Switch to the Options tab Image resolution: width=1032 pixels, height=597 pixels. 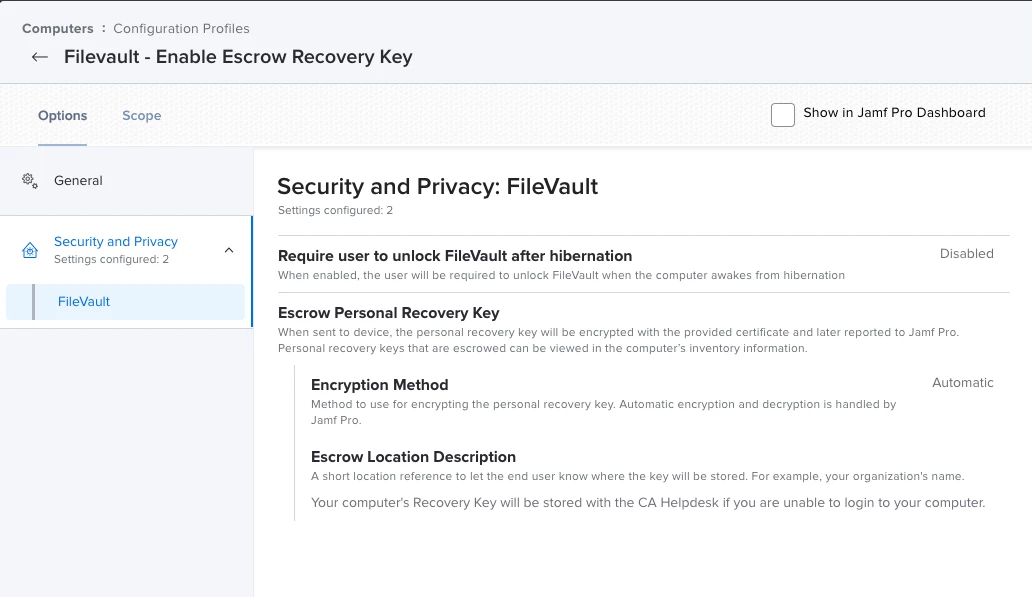point(63,116)
